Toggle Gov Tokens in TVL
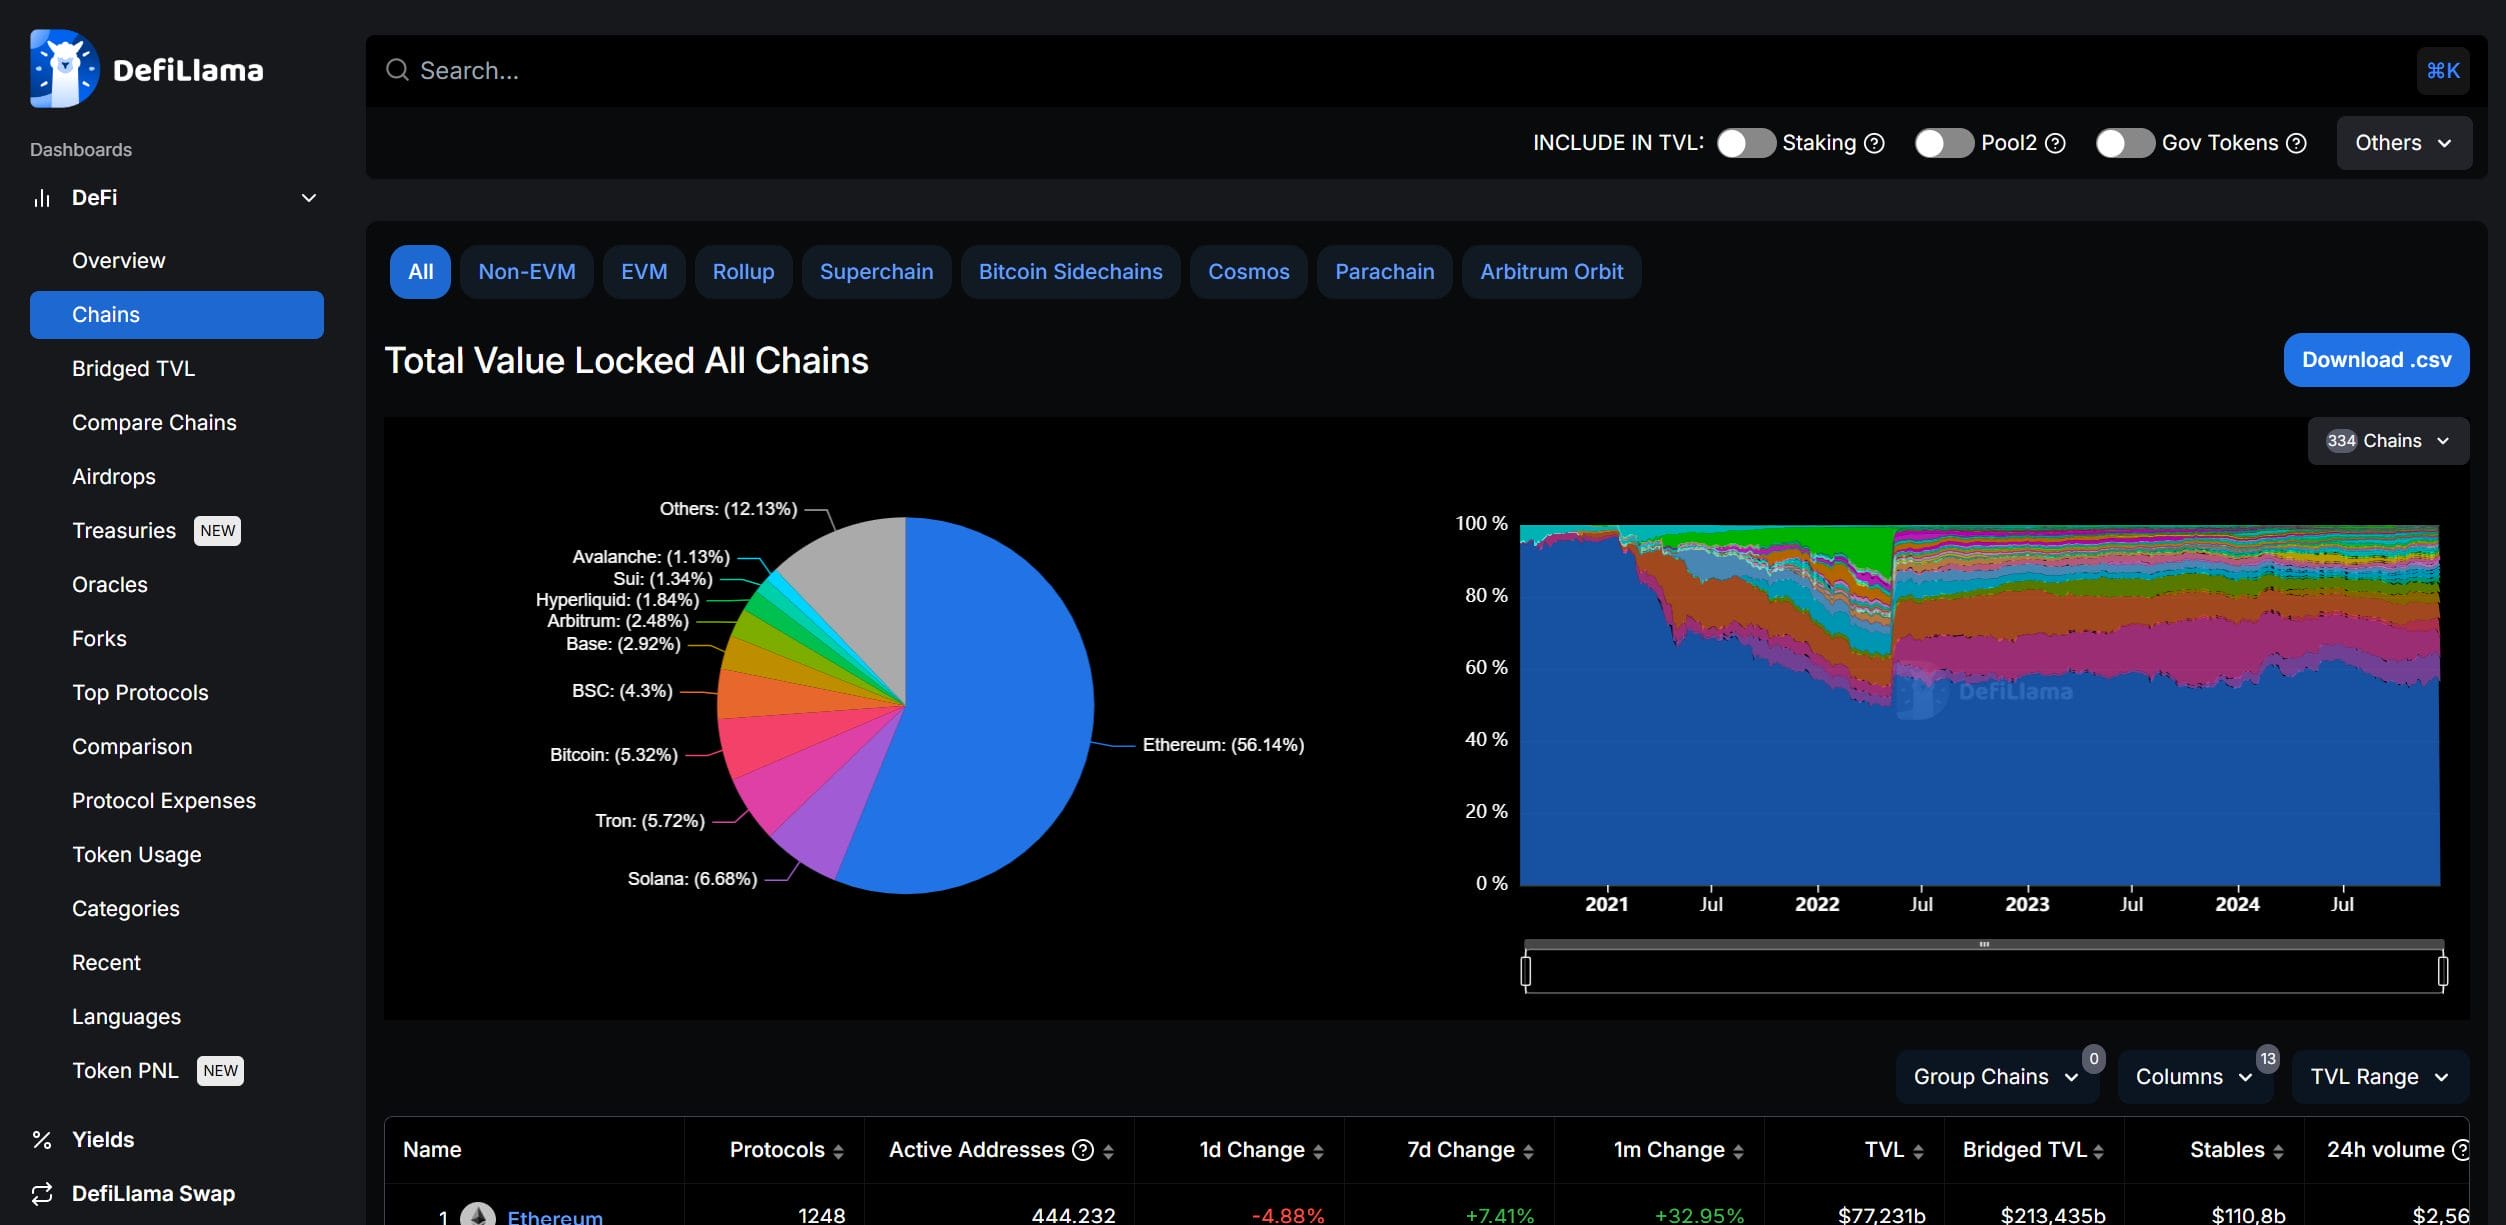The height and width of the screenshot is (1225, 2506). (x=2125, y=143)
